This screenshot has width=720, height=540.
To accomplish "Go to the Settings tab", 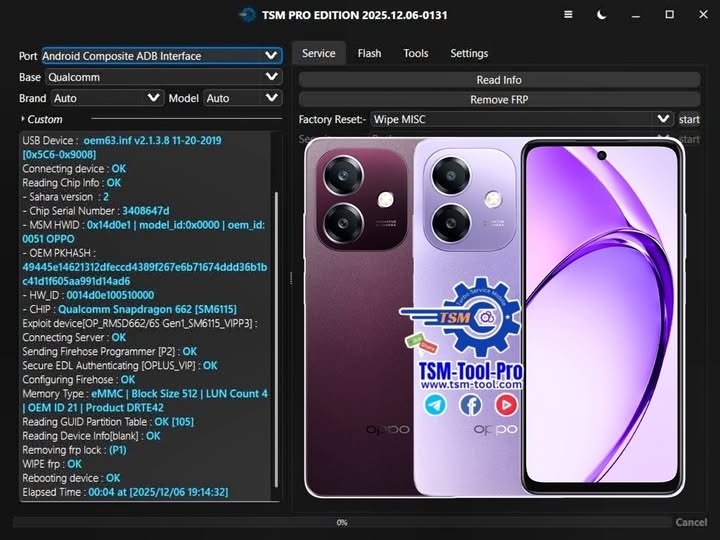I will 469,53.
